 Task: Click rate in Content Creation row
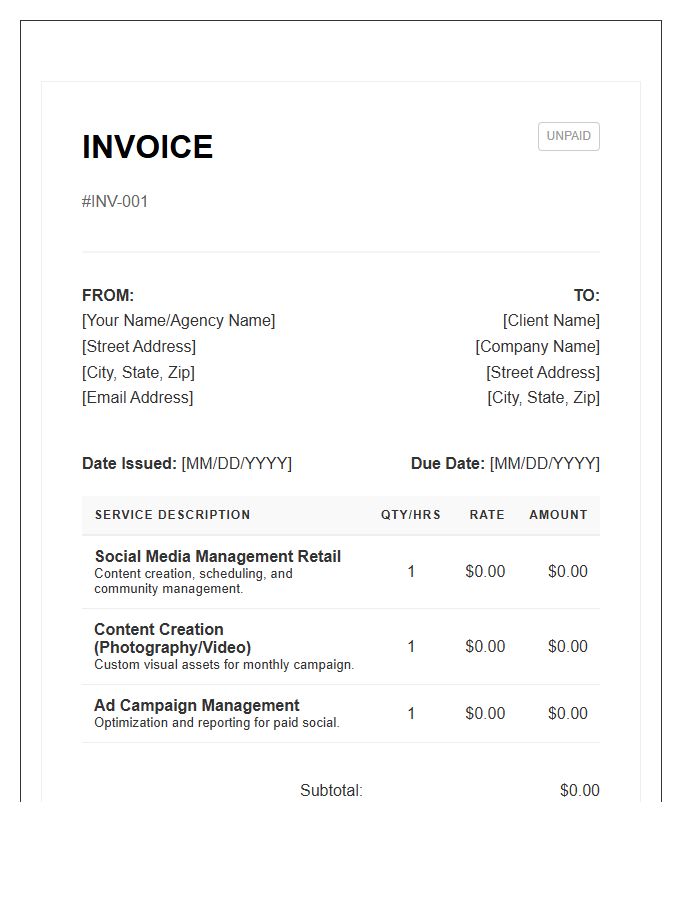coord(485,646)
